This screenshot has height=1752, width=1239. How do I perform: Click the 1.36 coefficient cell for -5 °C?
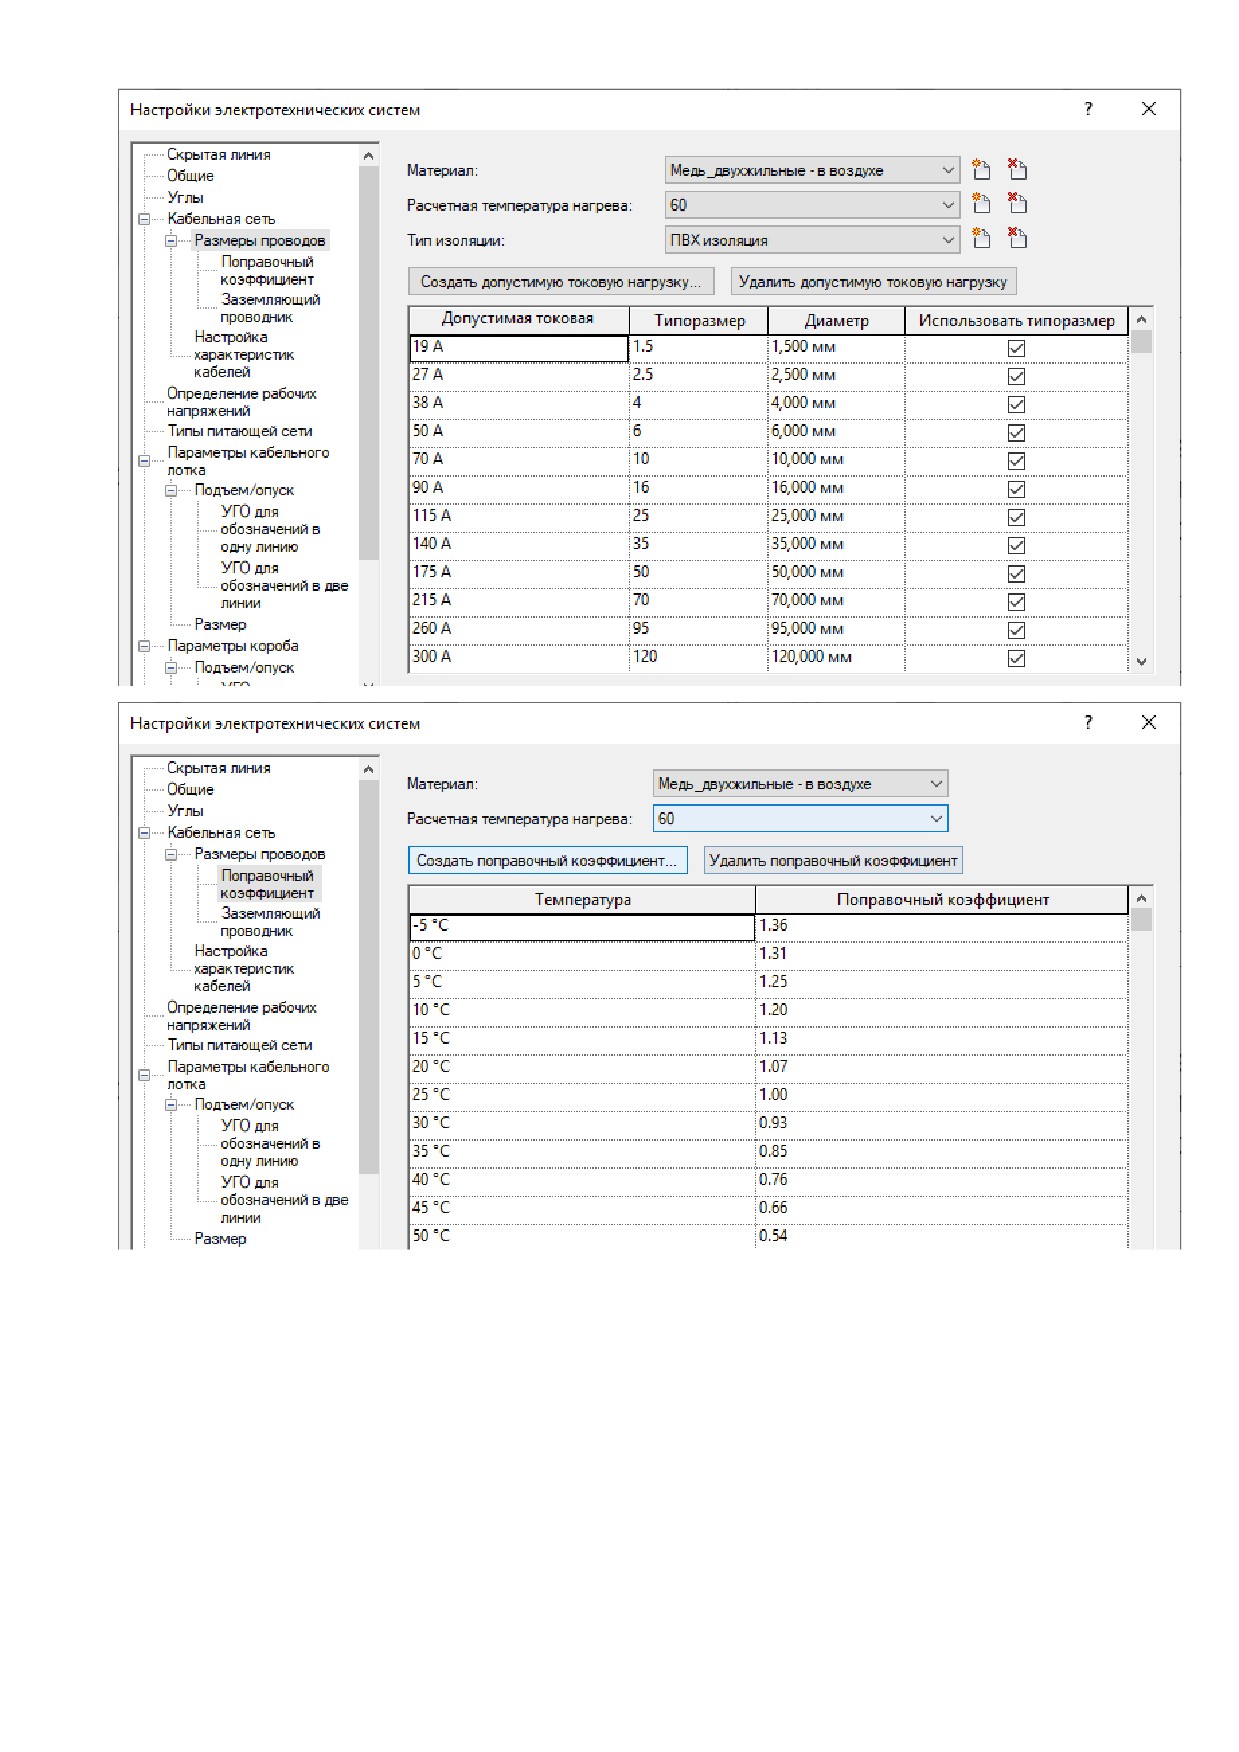[941, 926]
